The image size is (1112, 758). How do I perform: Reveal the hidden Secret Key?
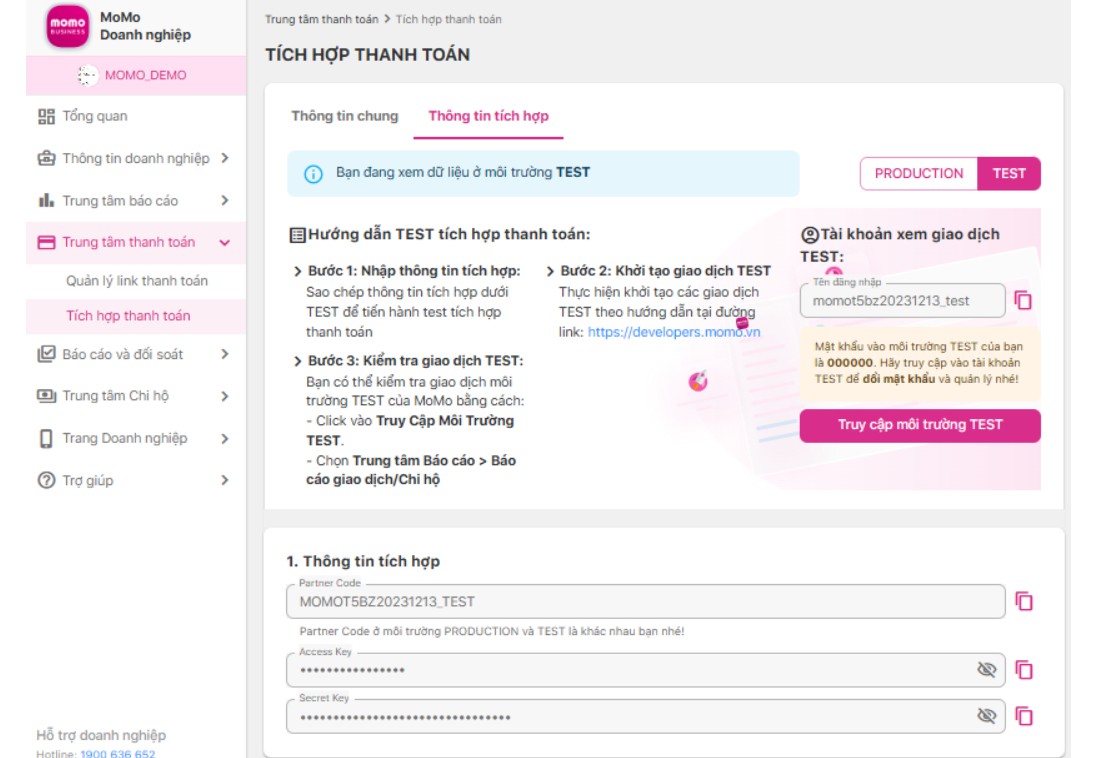pyautogui.click(x=986, y=716)
